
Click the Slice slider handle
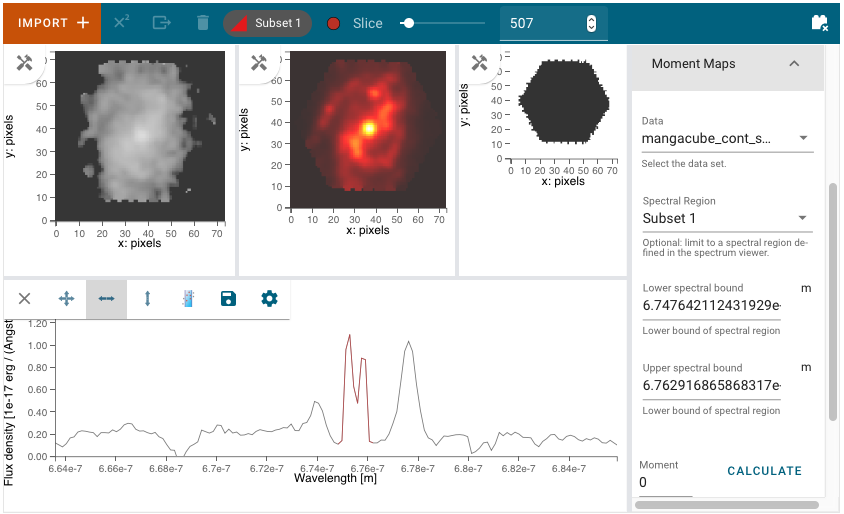(407, 23)
